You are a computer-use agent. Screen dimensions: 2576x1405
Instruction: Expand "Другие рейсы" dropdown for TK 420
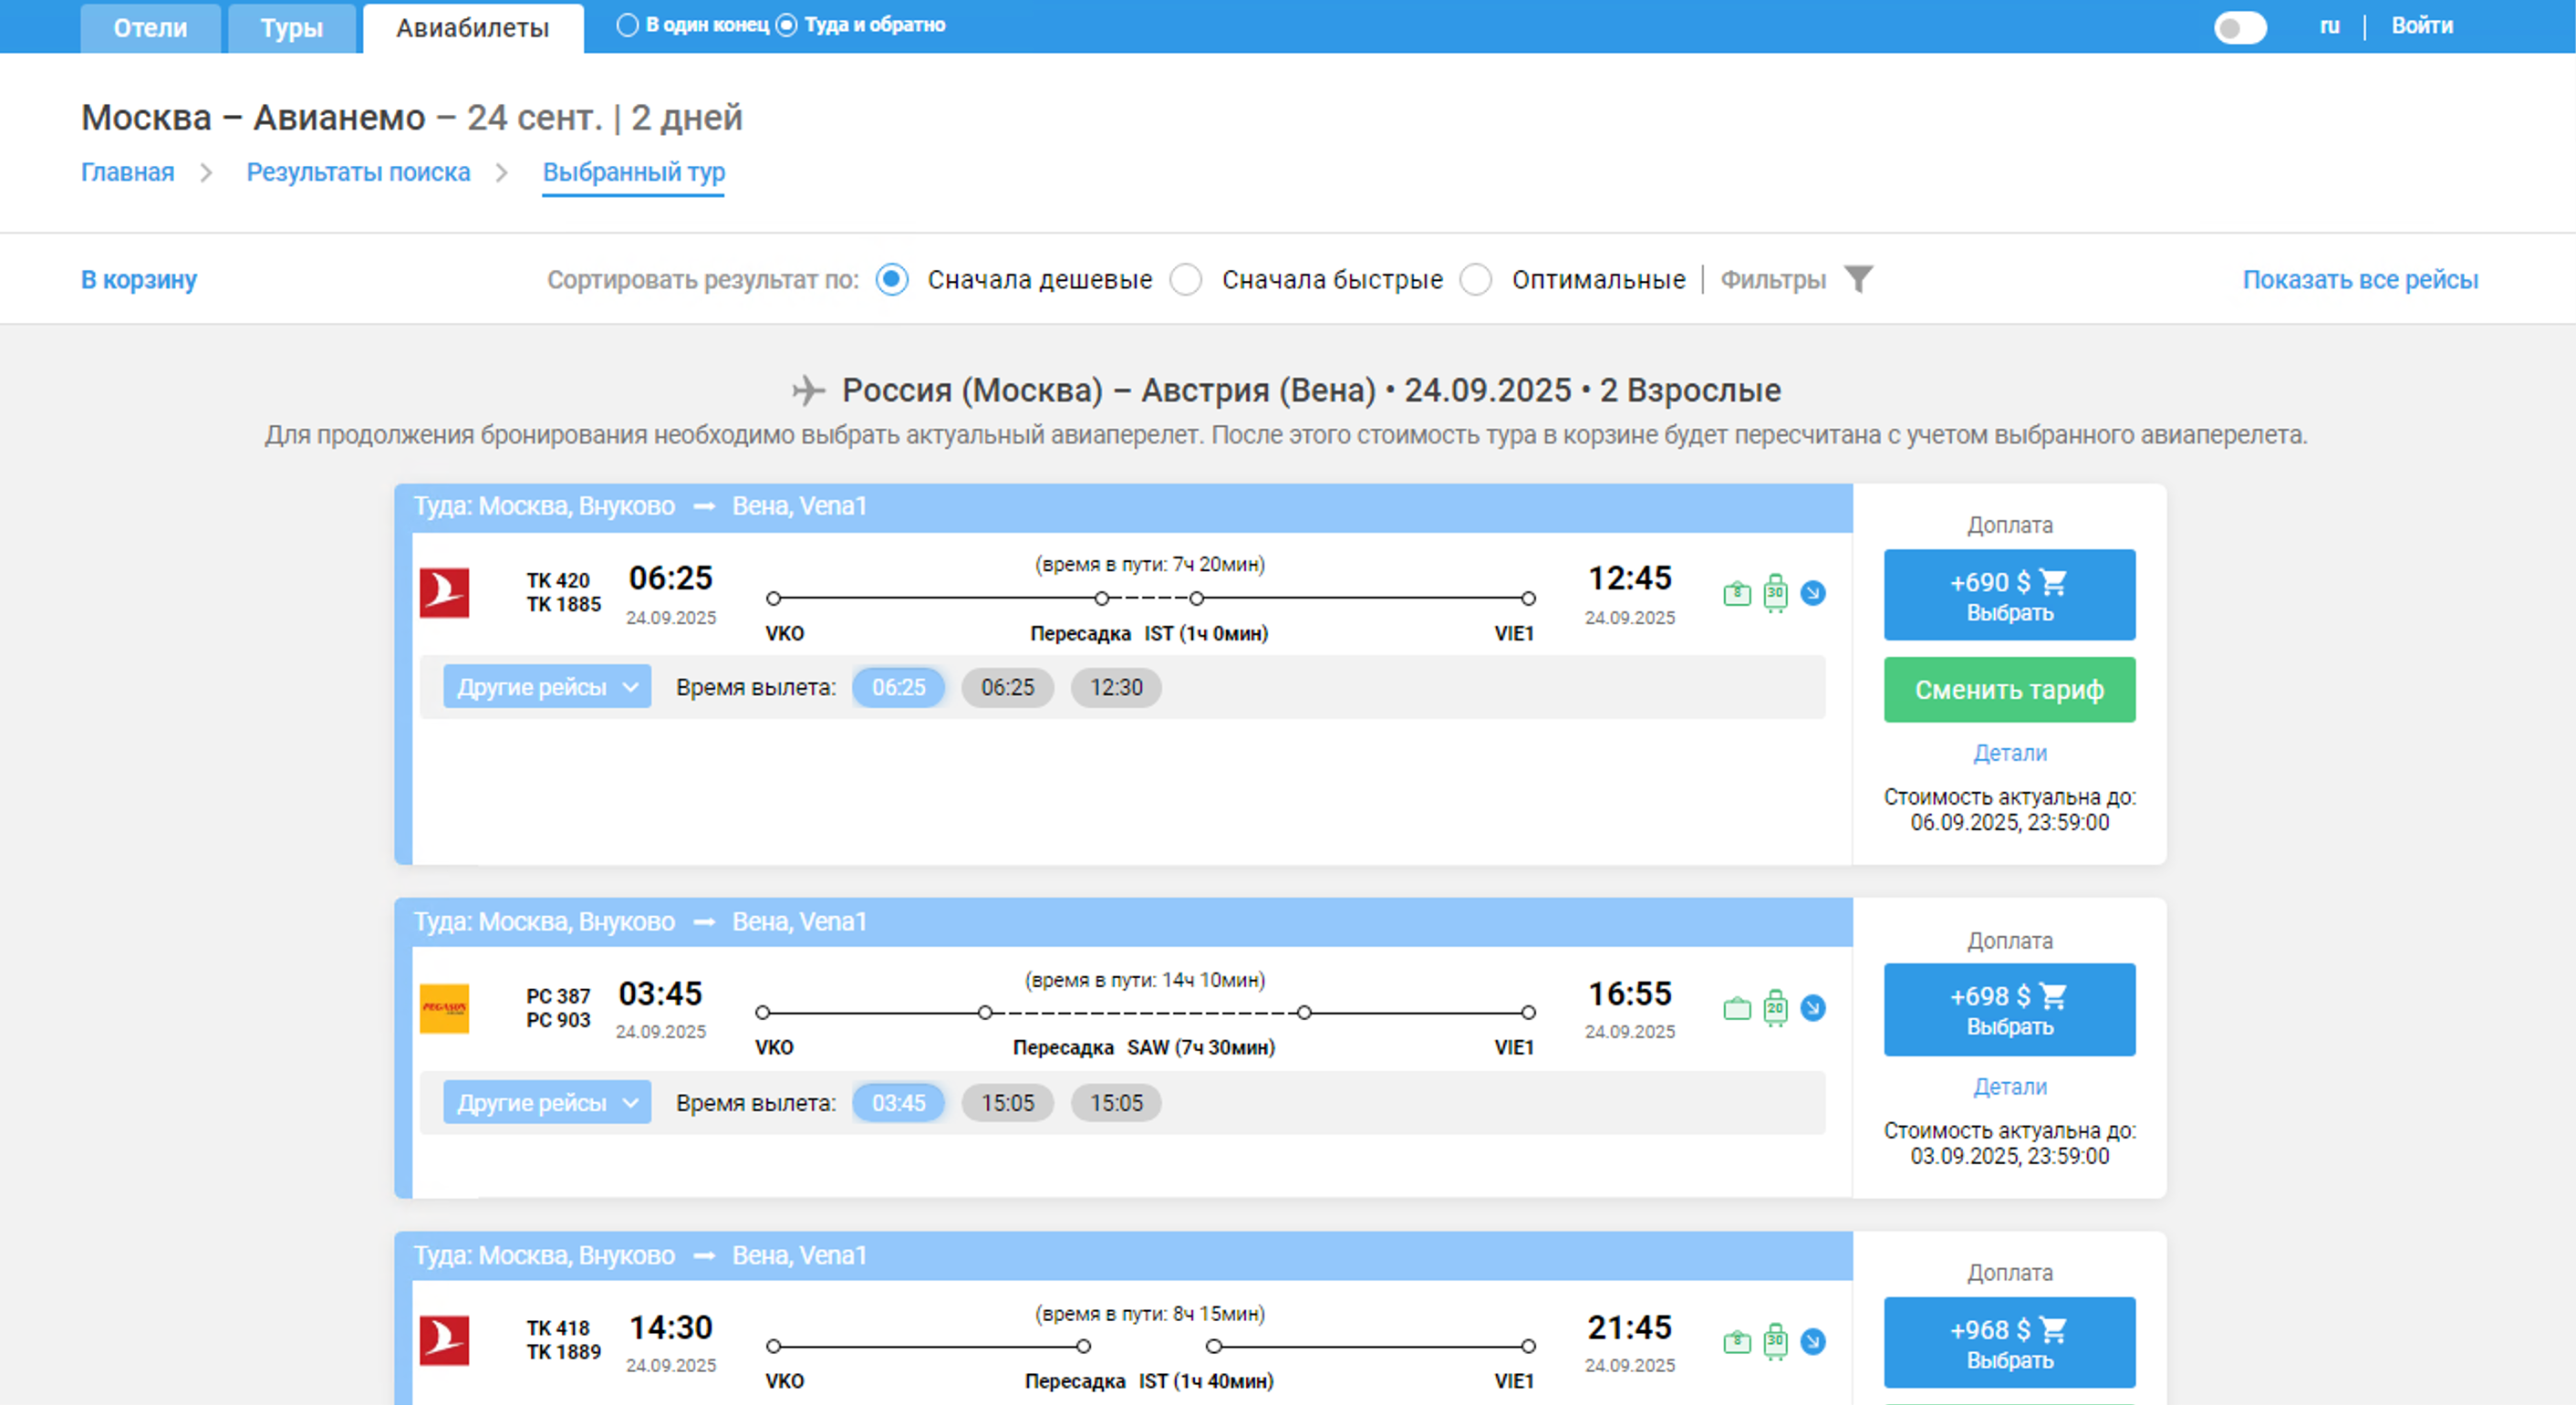[x=547, y=687]
